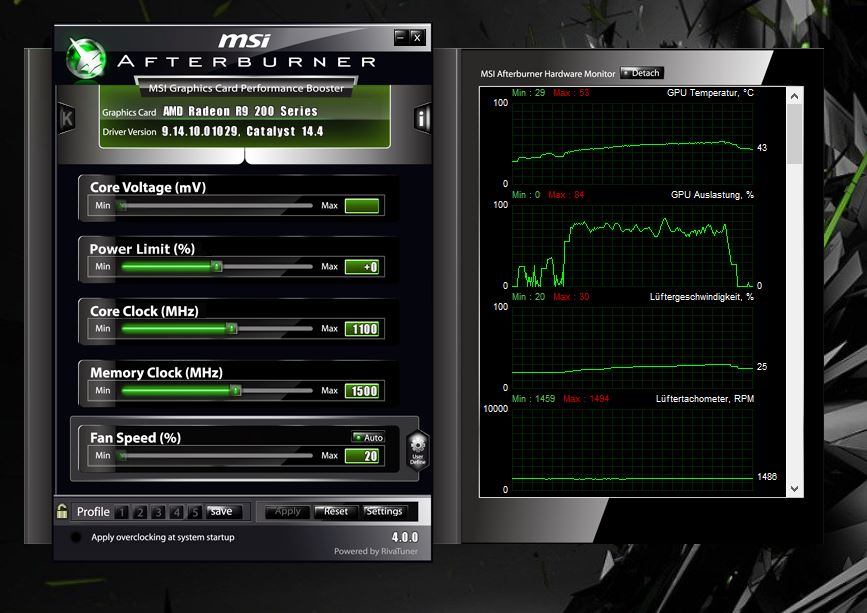Click the GPU Temperatur graph
Screen dimensions: 867x613
pos(632,143)
